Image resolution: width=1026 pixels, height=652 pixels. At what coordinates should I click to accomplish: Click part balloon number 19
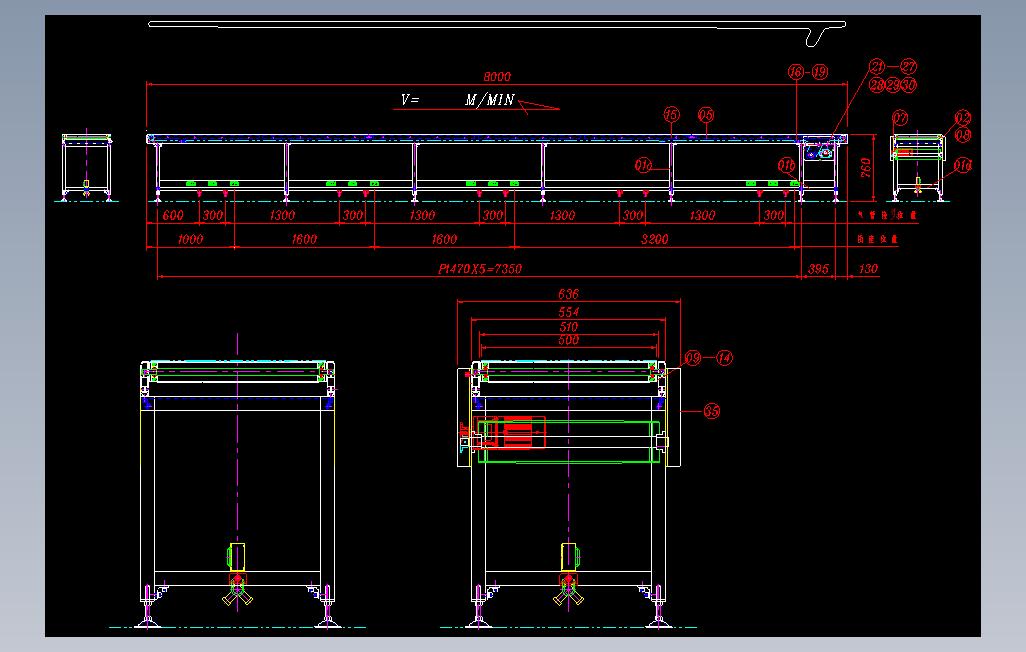821,72
